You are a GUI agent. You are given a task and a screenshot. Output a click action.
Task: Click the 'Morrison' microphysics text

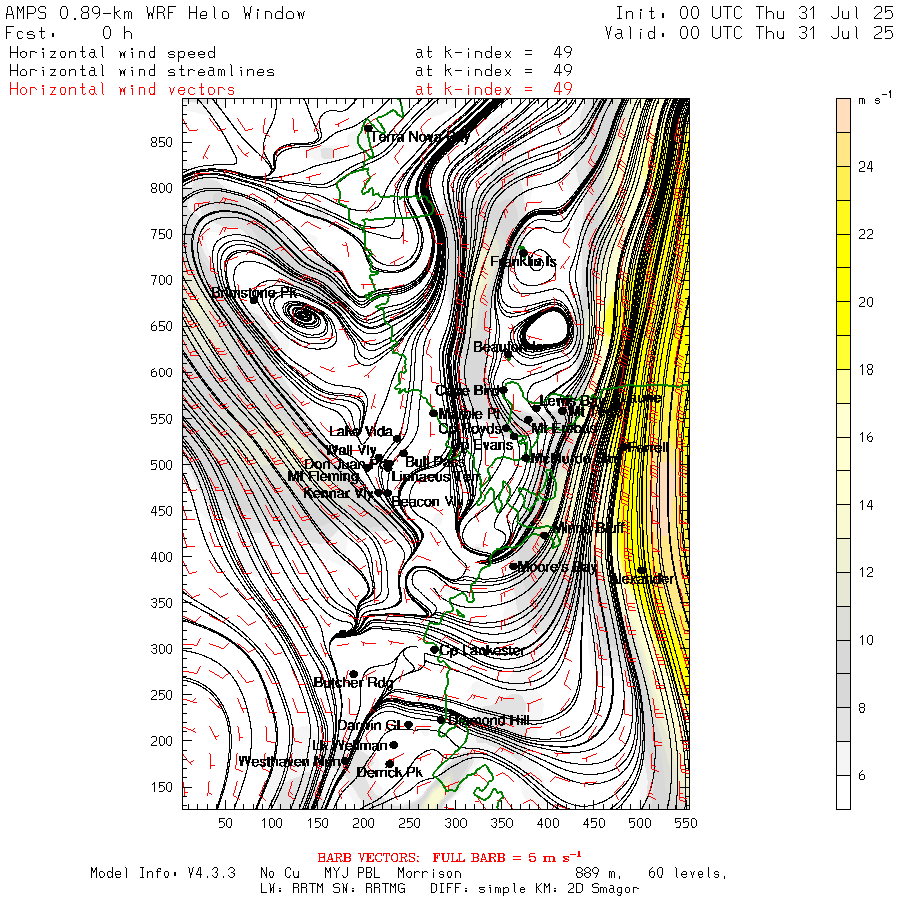click(429, 873)
